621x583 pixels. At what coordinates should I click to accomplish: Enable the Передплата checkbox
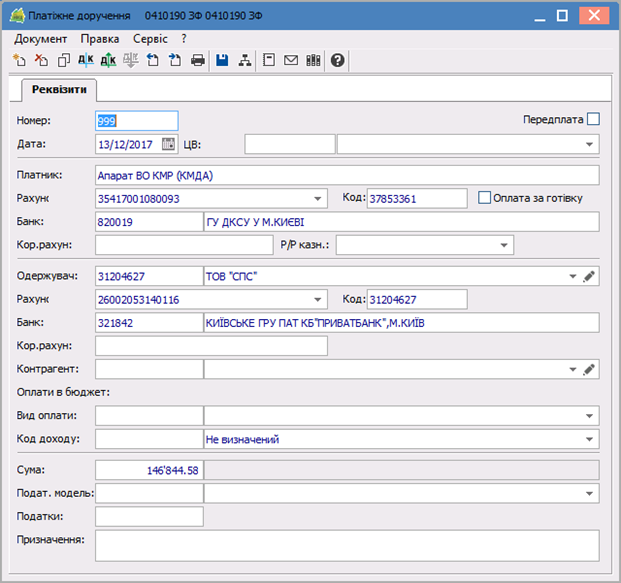pos(593,119)
